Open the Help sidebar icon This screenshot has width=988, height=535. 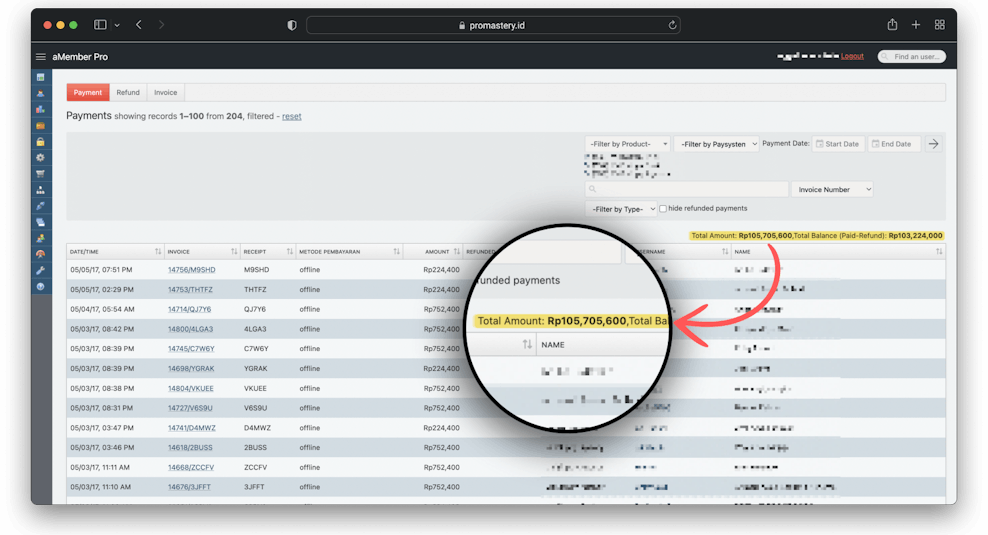(x=40, y=287)
